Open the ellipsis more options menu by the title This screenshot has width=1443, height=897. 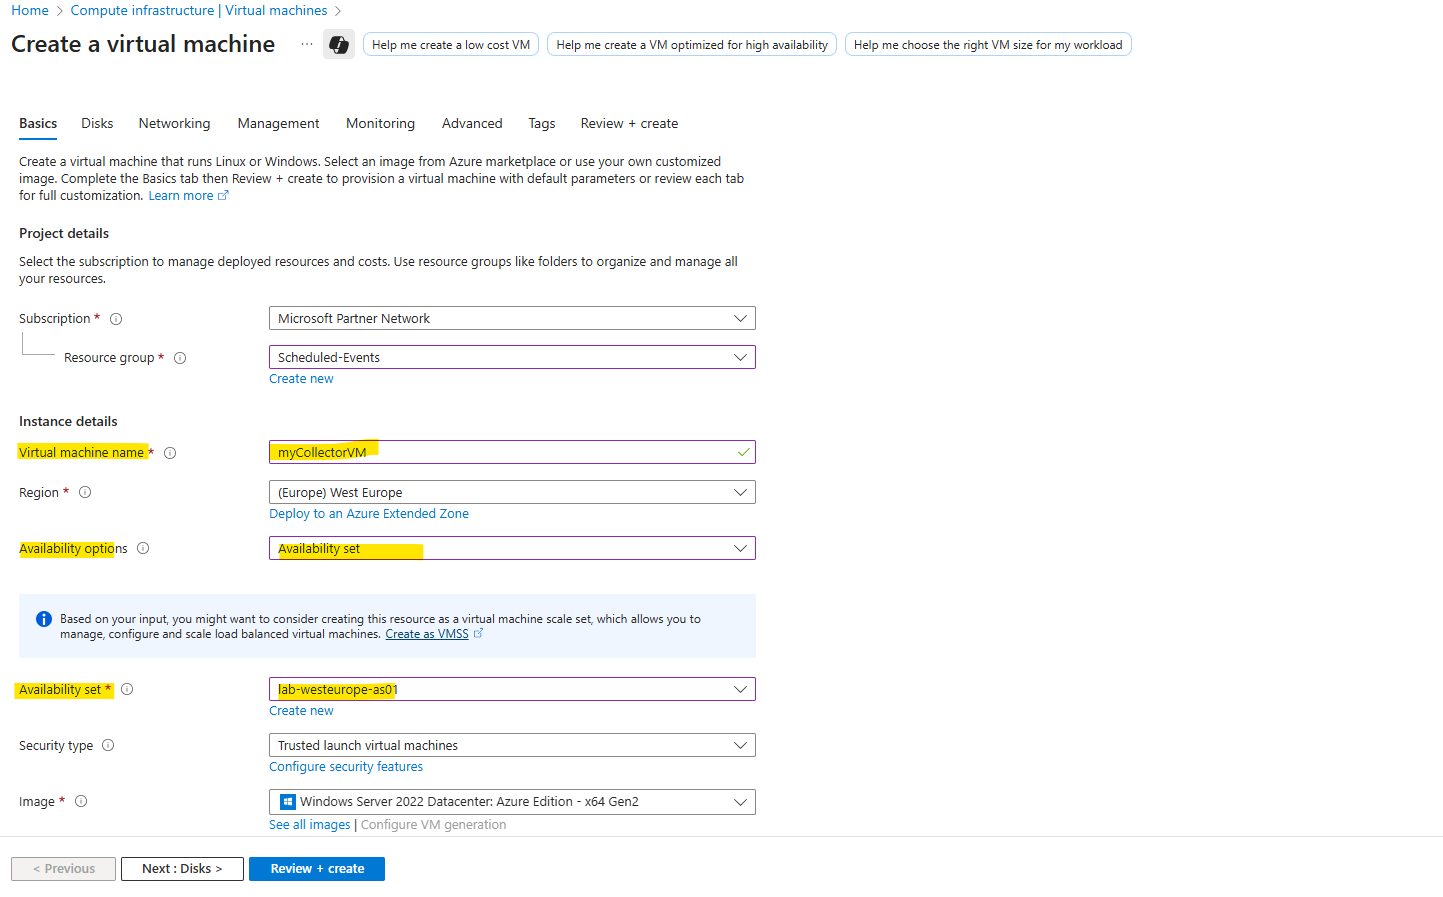click(x=307, y=44)
